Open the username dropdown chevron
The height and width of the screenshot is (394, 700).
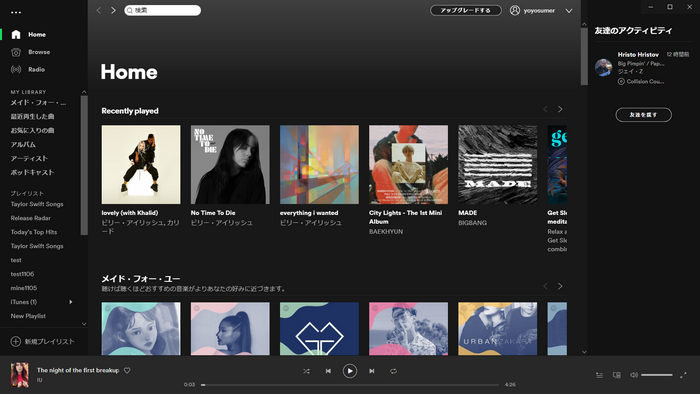569,11
